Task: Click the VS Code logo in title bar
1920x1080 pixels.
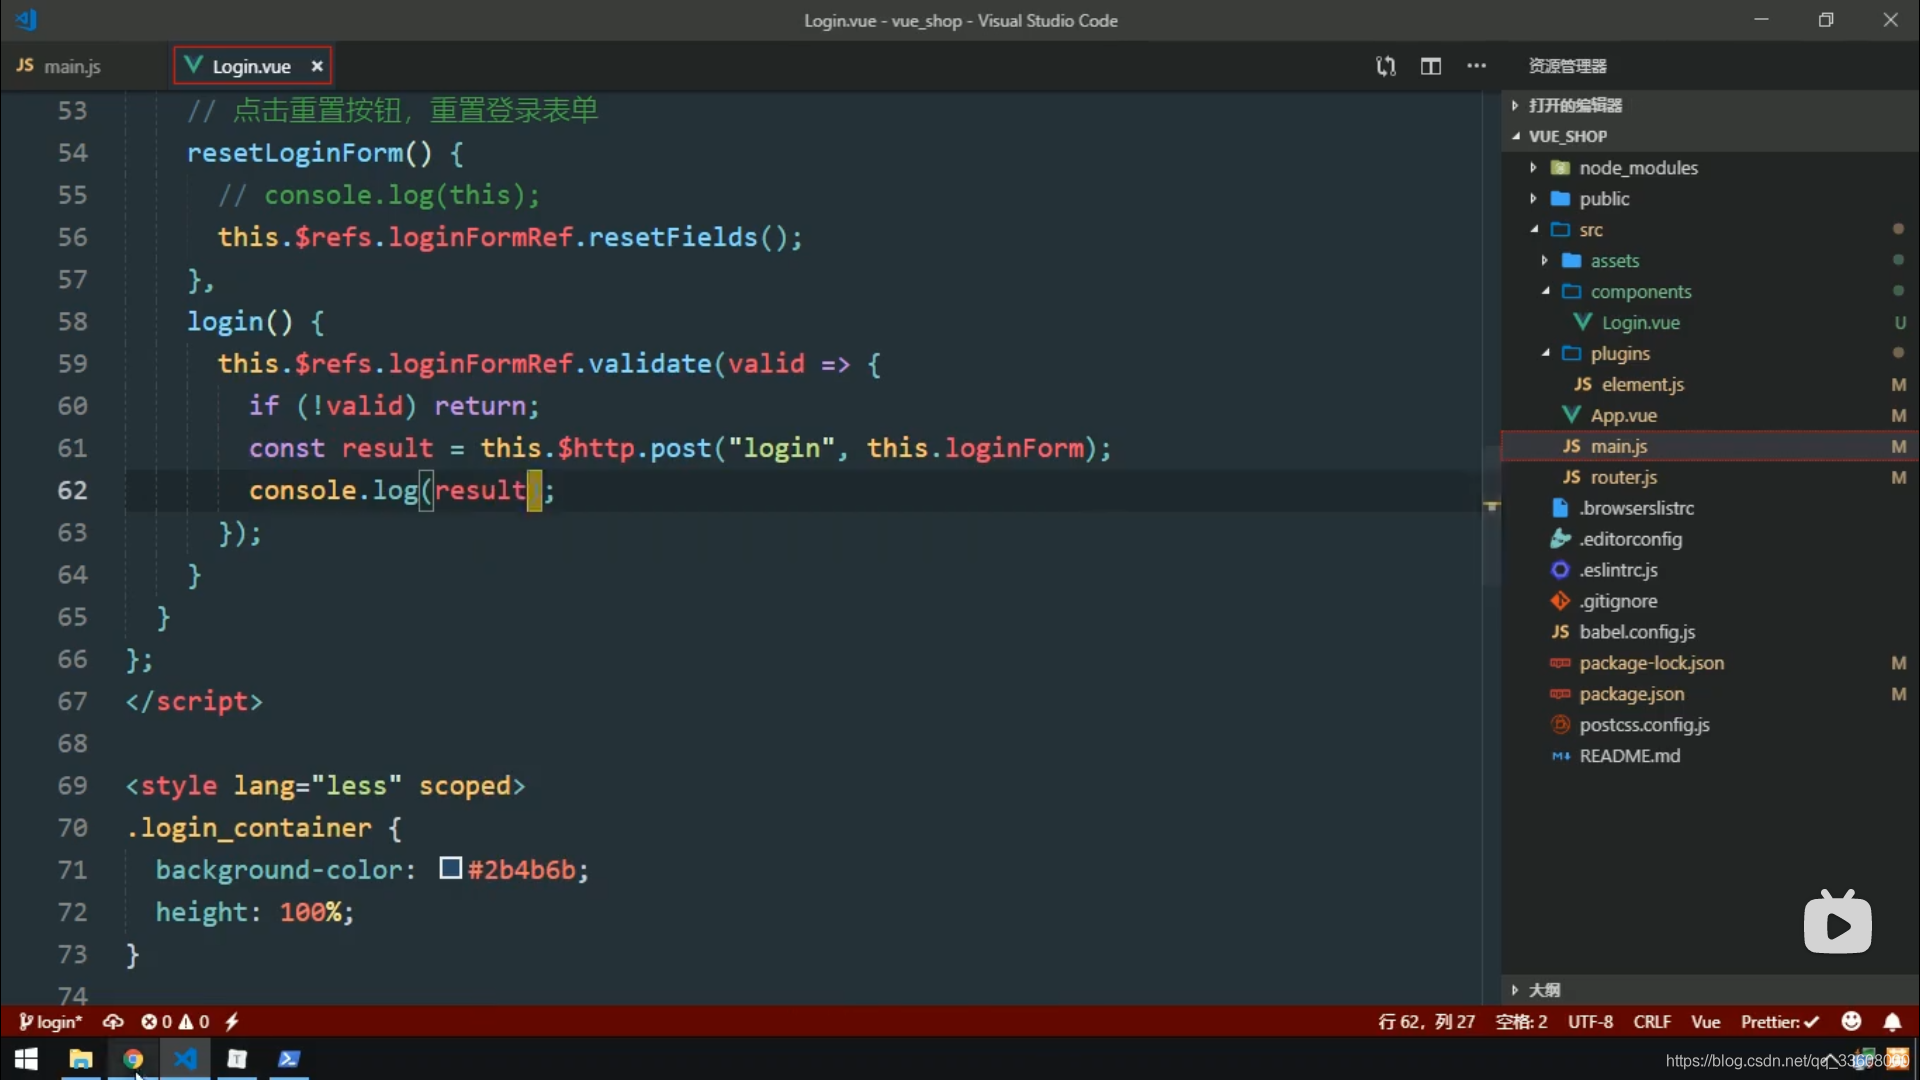Action: [27, 19]
